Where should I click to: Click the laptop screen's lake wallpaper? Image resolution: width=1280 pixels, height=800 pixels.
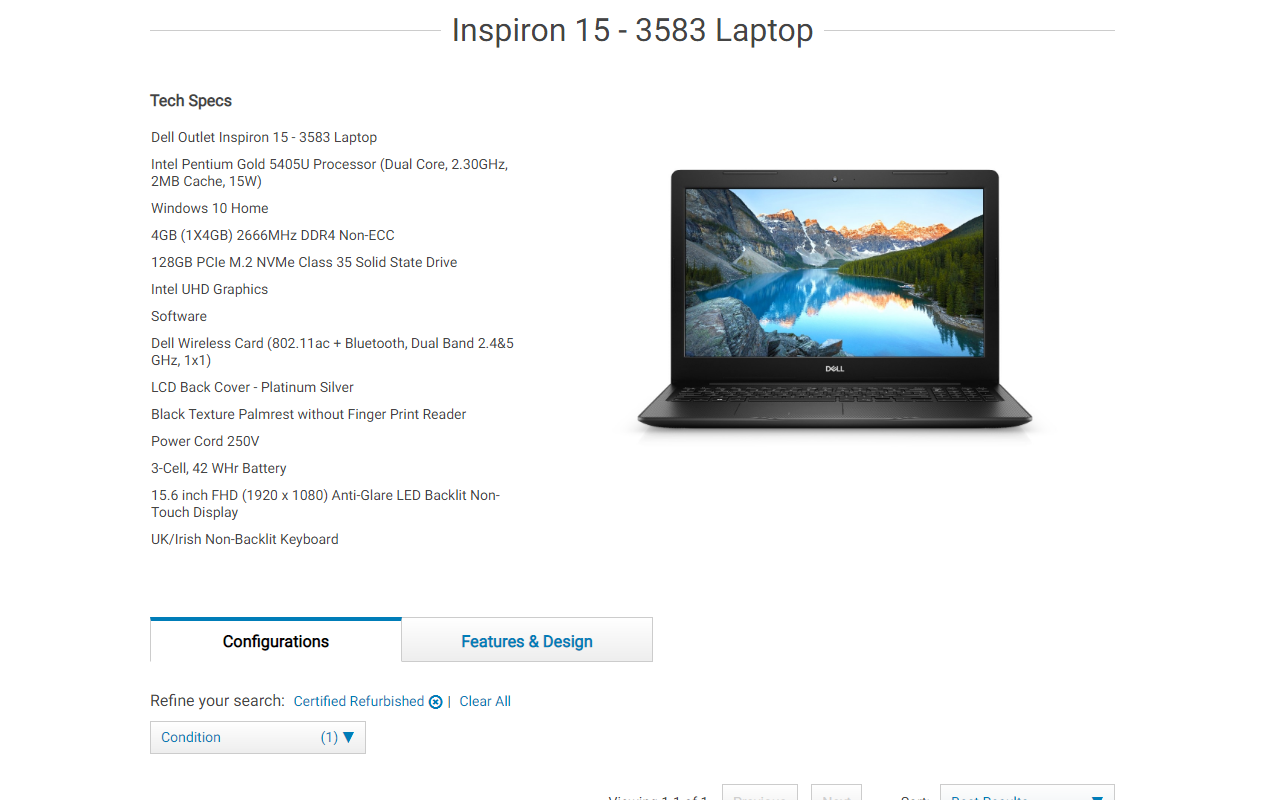[x=835, y=272]
